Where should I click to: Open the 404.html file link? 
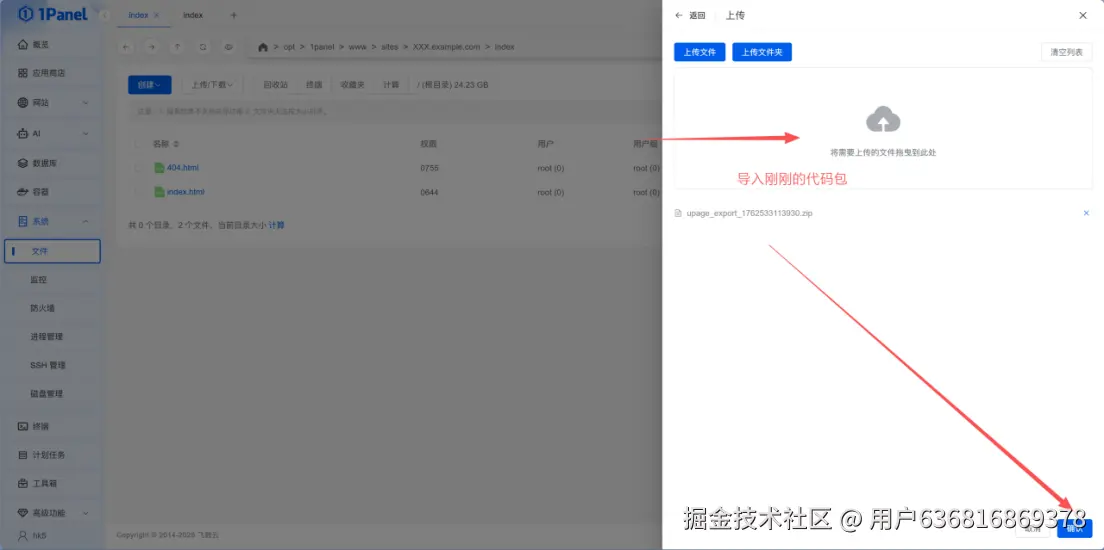(x=182, y=168)
